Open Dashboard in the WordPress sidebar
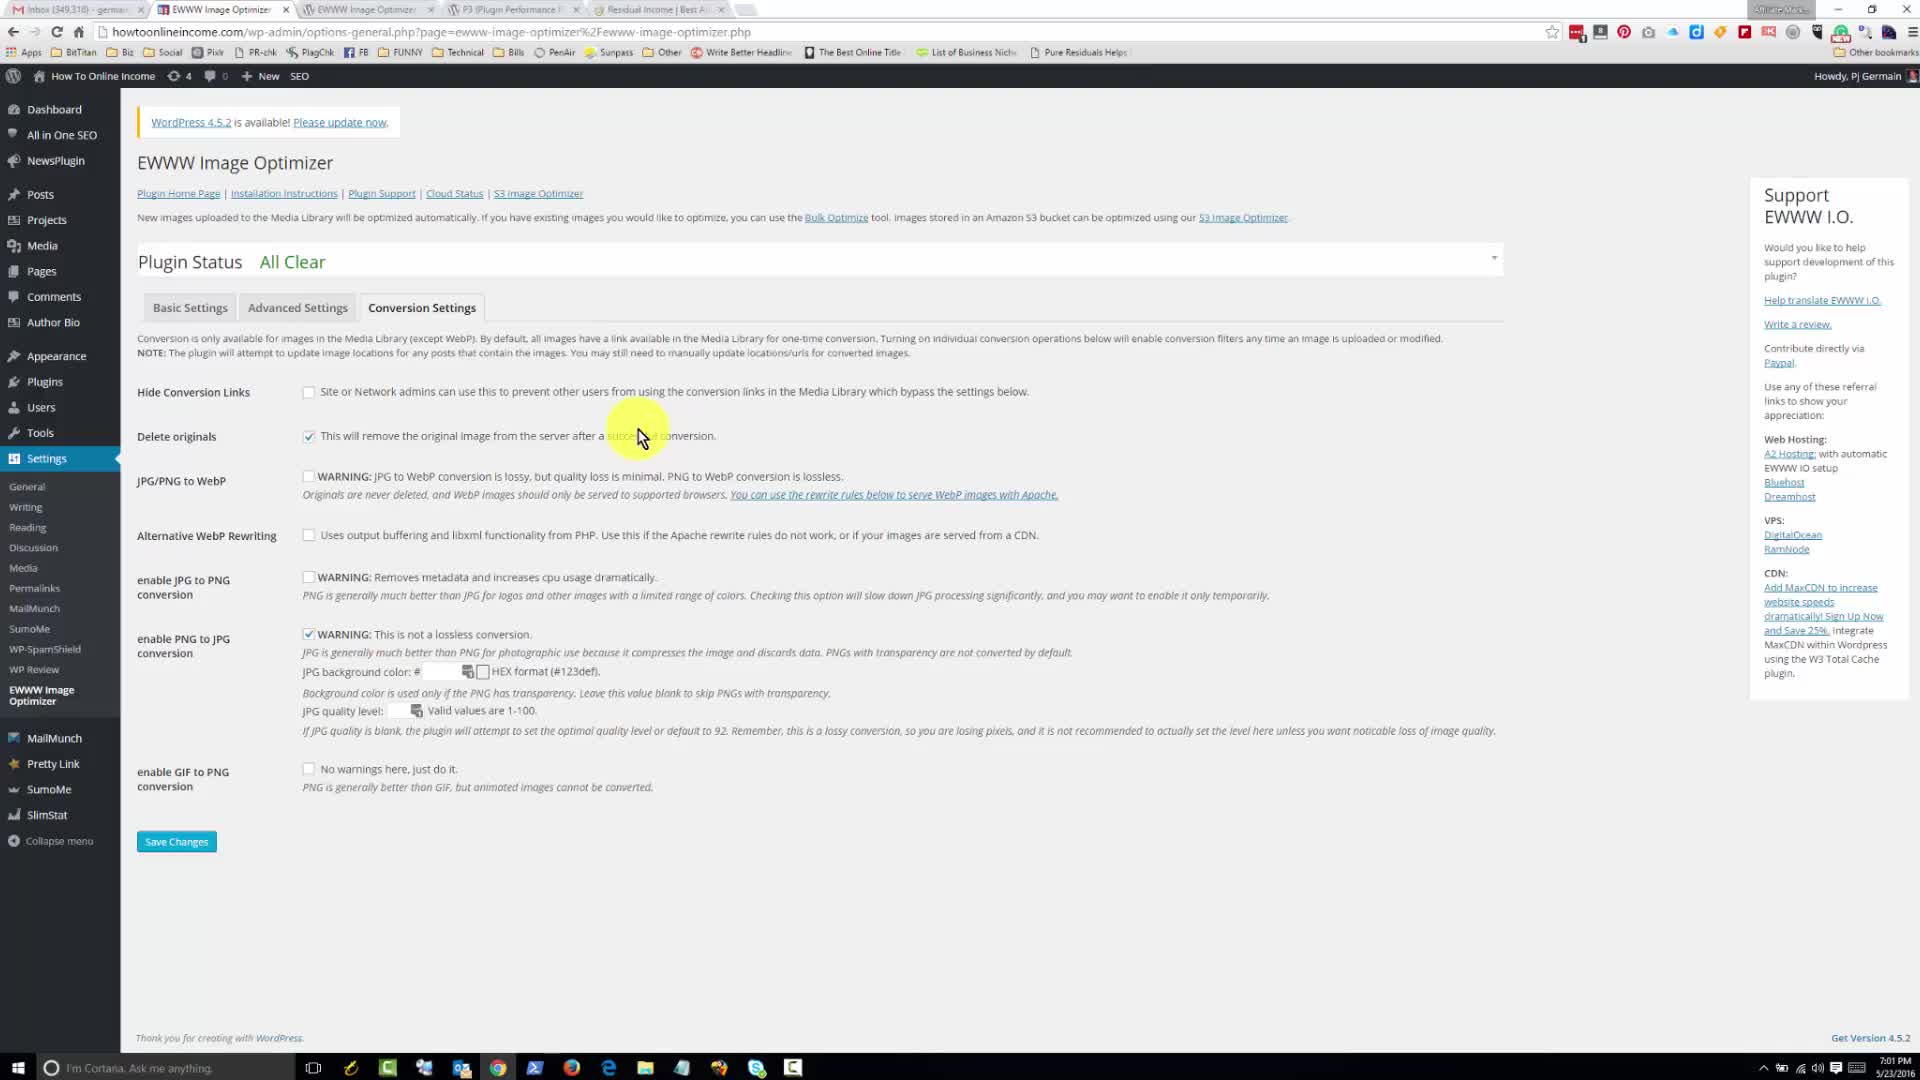Viewport: 1920px width, 1080px height. coord(54,109)
